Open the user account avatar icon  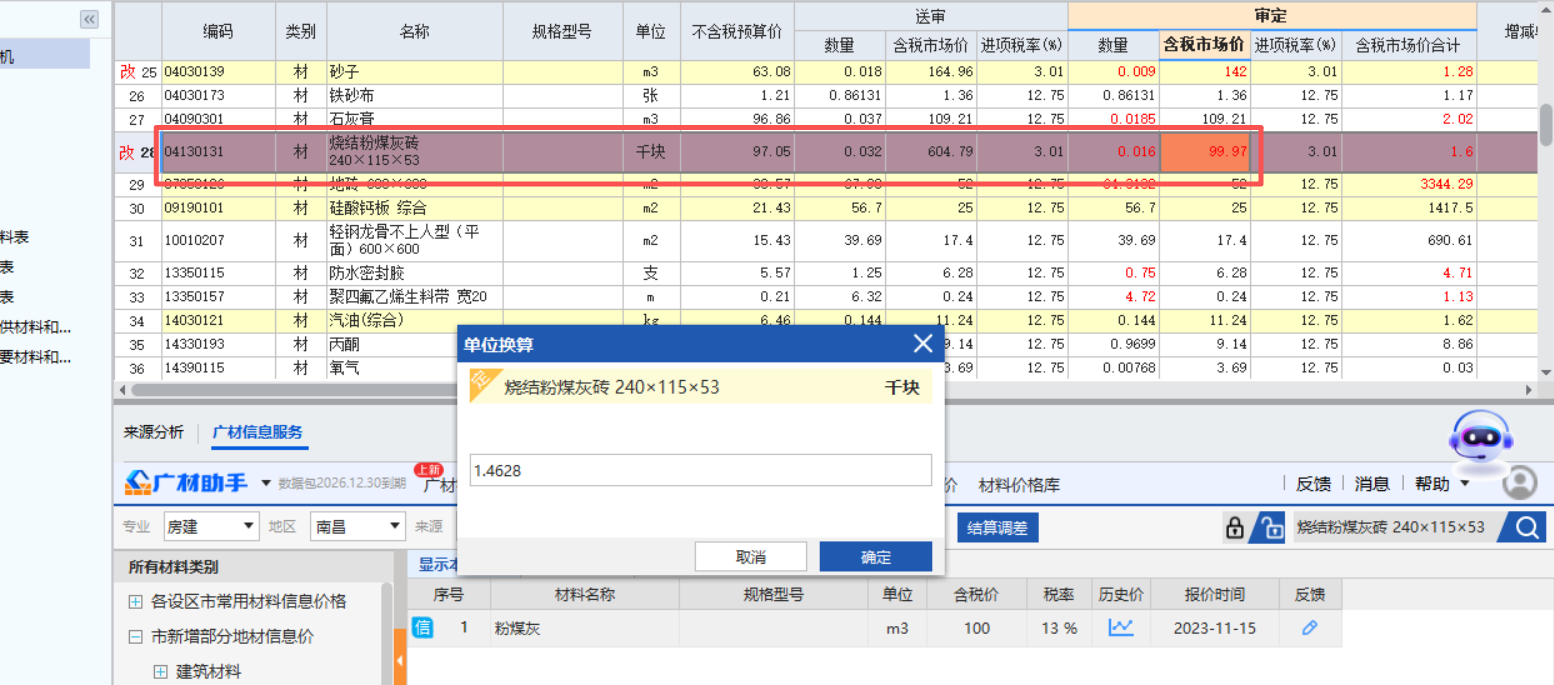(1521, 482)
